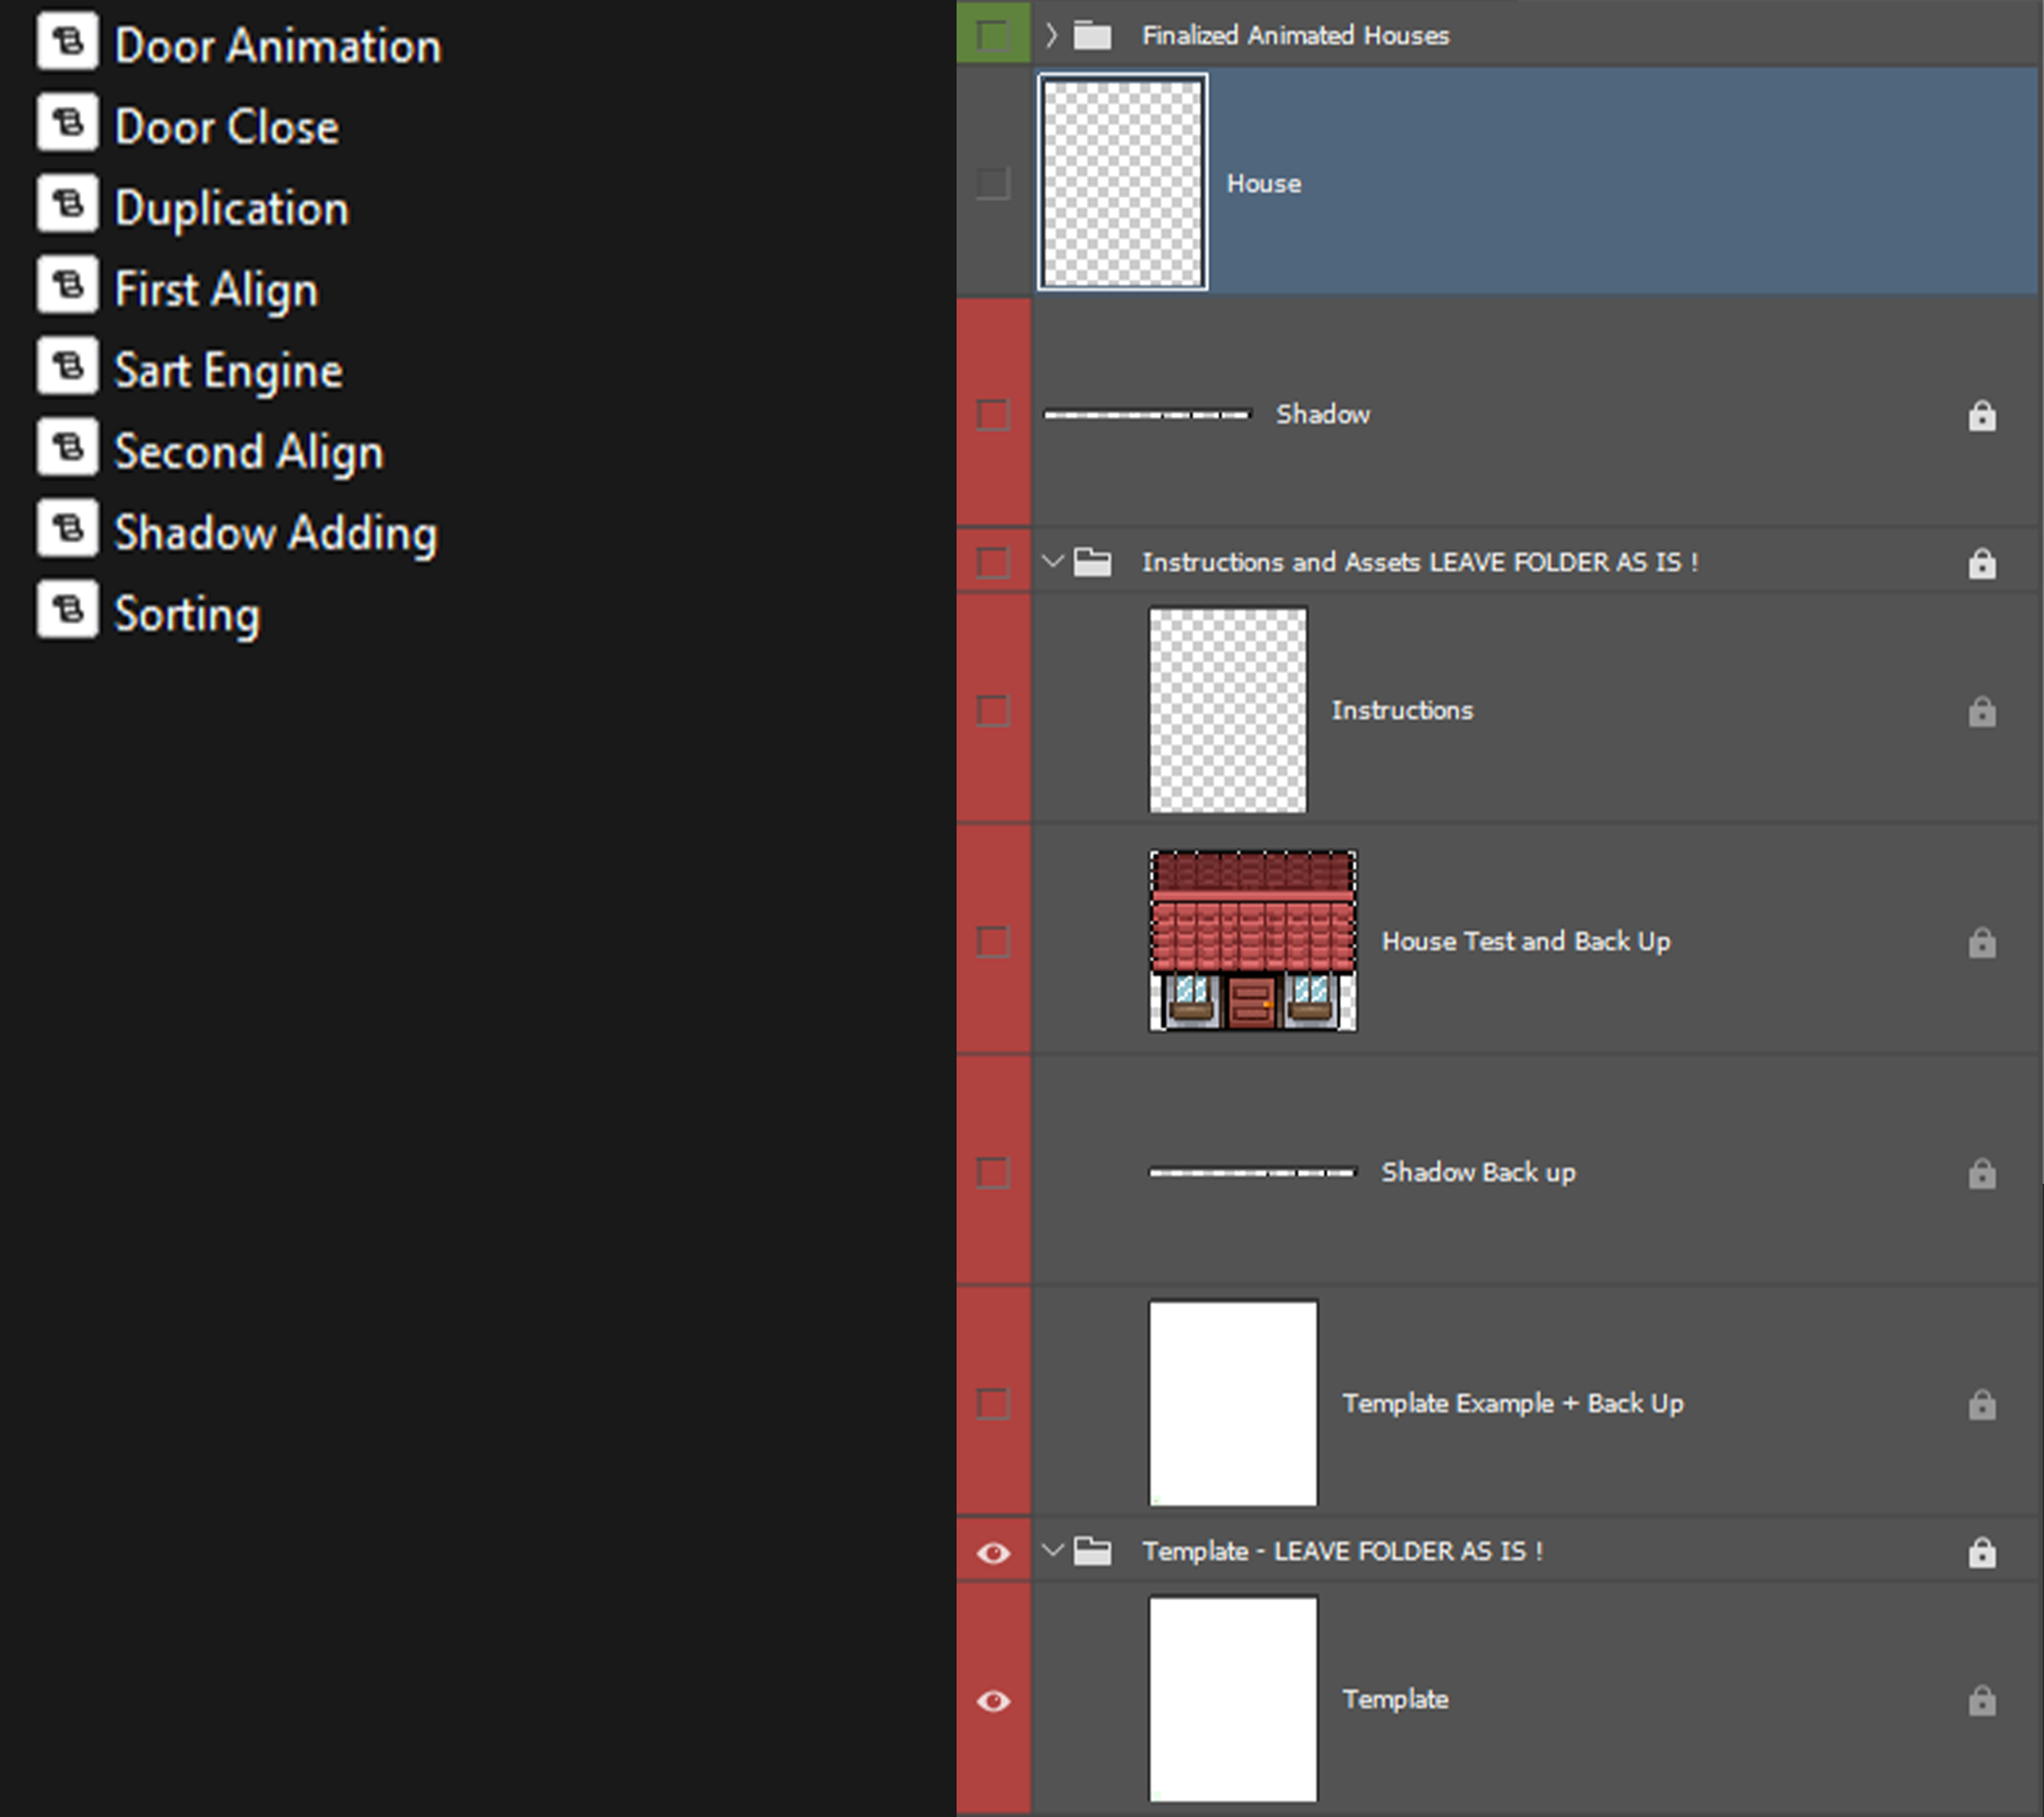Click Finalized Animated Houses folder icon
This screenshot has width=2044, height=1817.
point(1092,36)
